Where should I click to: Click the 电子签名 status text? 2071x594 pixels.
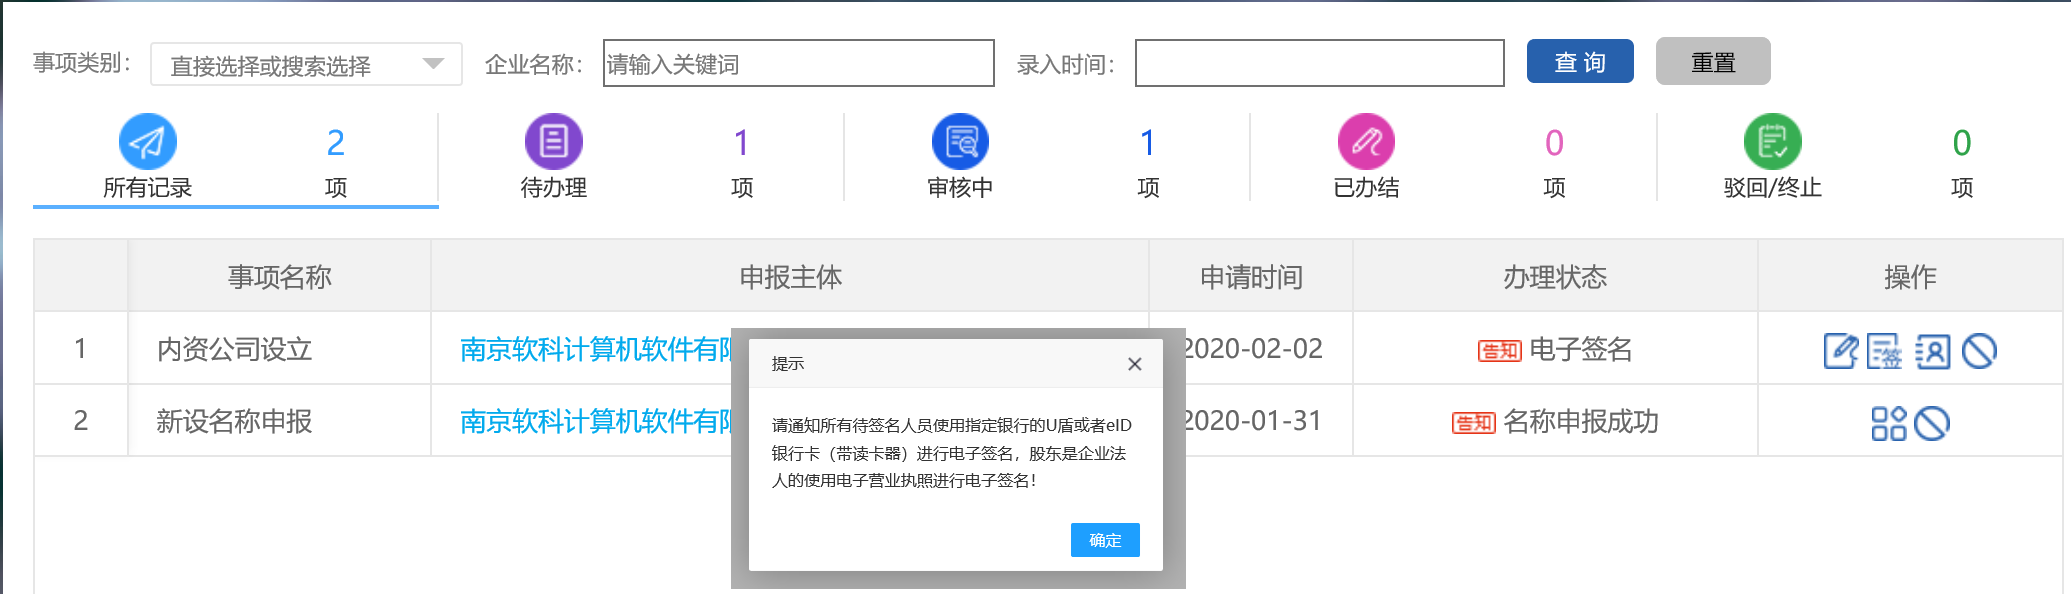coord(1581,350)
